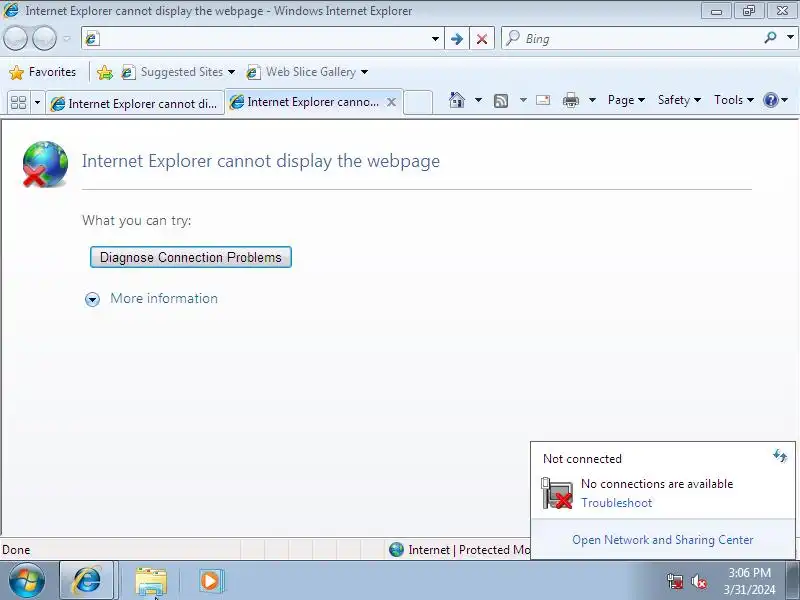Click the Internet | Protected Mode status text
800x600 pixels.
pyautogui.click(x=469, y=549)
